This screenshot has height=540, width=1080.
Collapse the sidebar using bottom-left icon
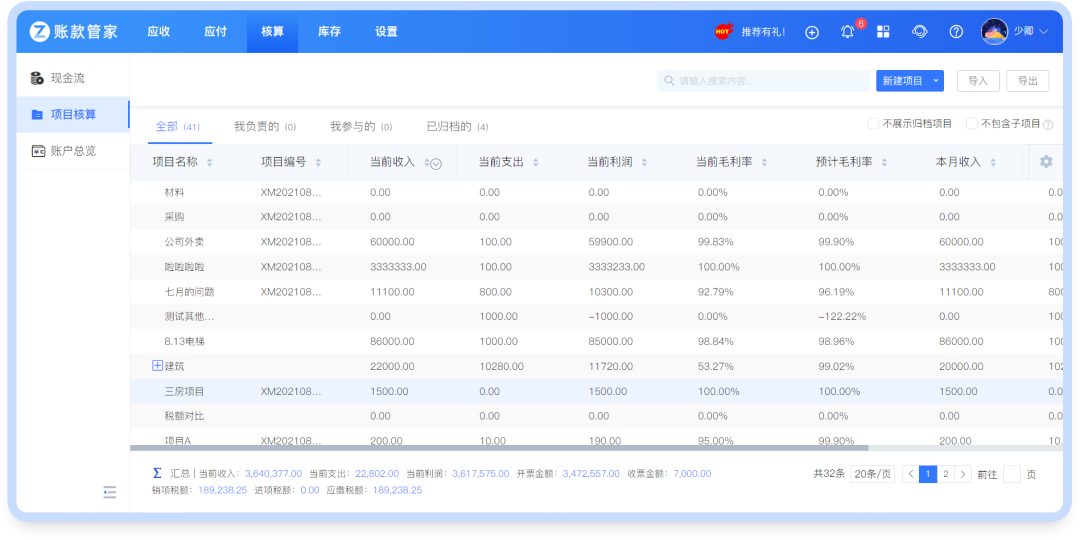tap(110, 491)
